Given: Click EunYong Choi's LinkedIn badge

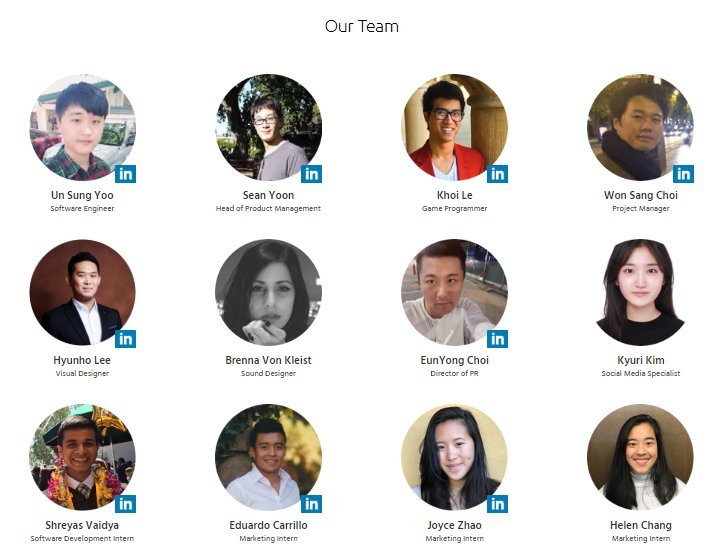Looking at the screenshot, I should pos(497,339).
